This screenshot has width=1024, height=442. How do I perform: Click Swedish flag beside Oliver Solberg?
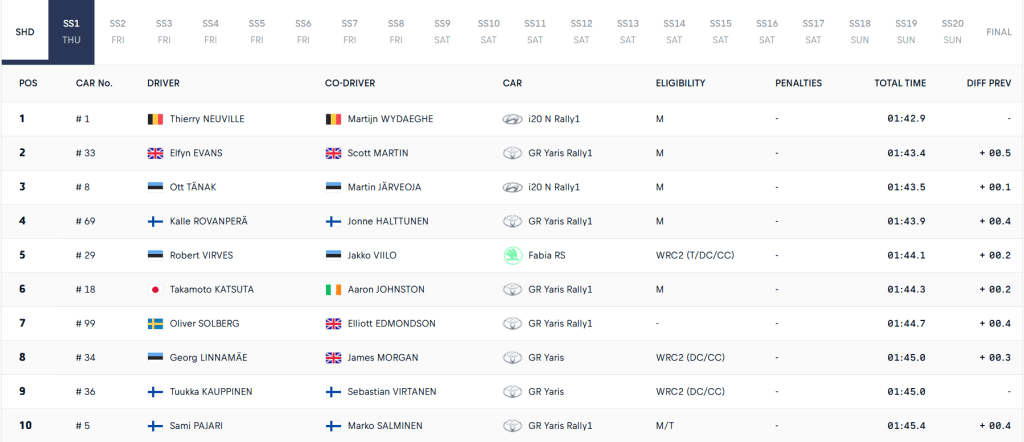(155, 323)
